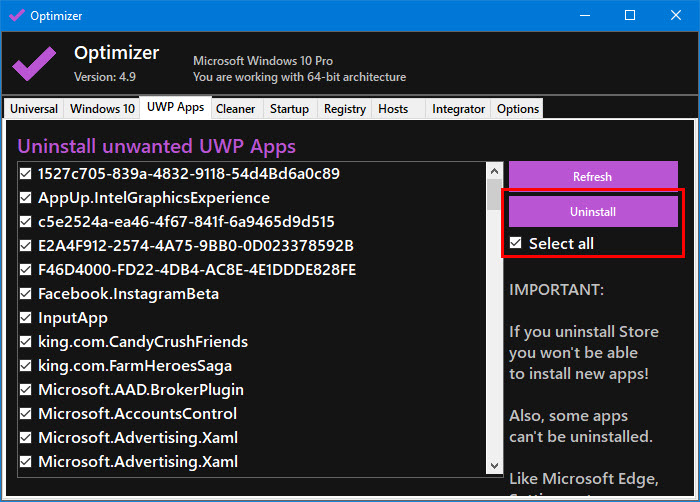Deselect the InputApp checkbox
Image resolution: width=700 pixels, height=502 pixels.
tap(26, 318)
